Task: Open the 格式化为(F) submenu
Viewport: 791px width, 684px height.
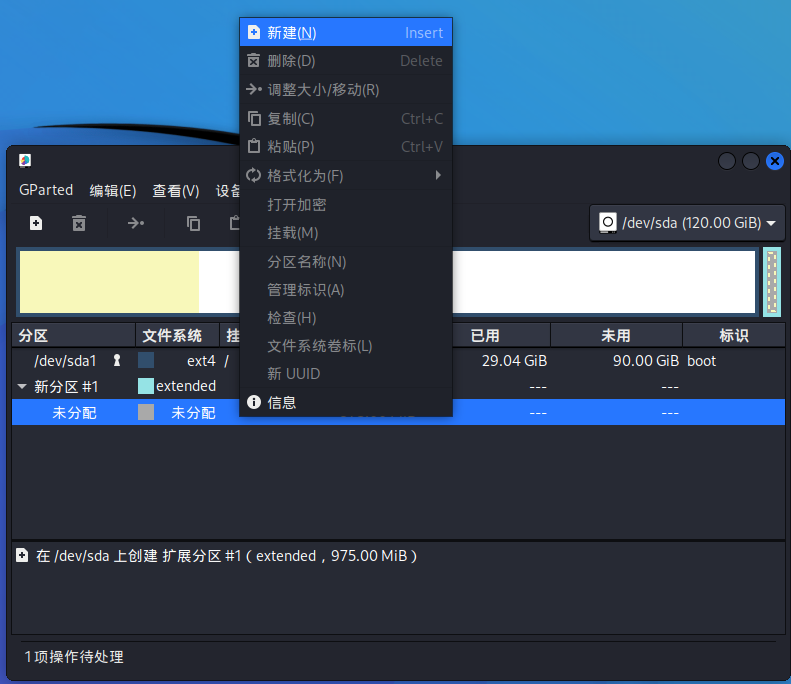Action: pos(346,176)
